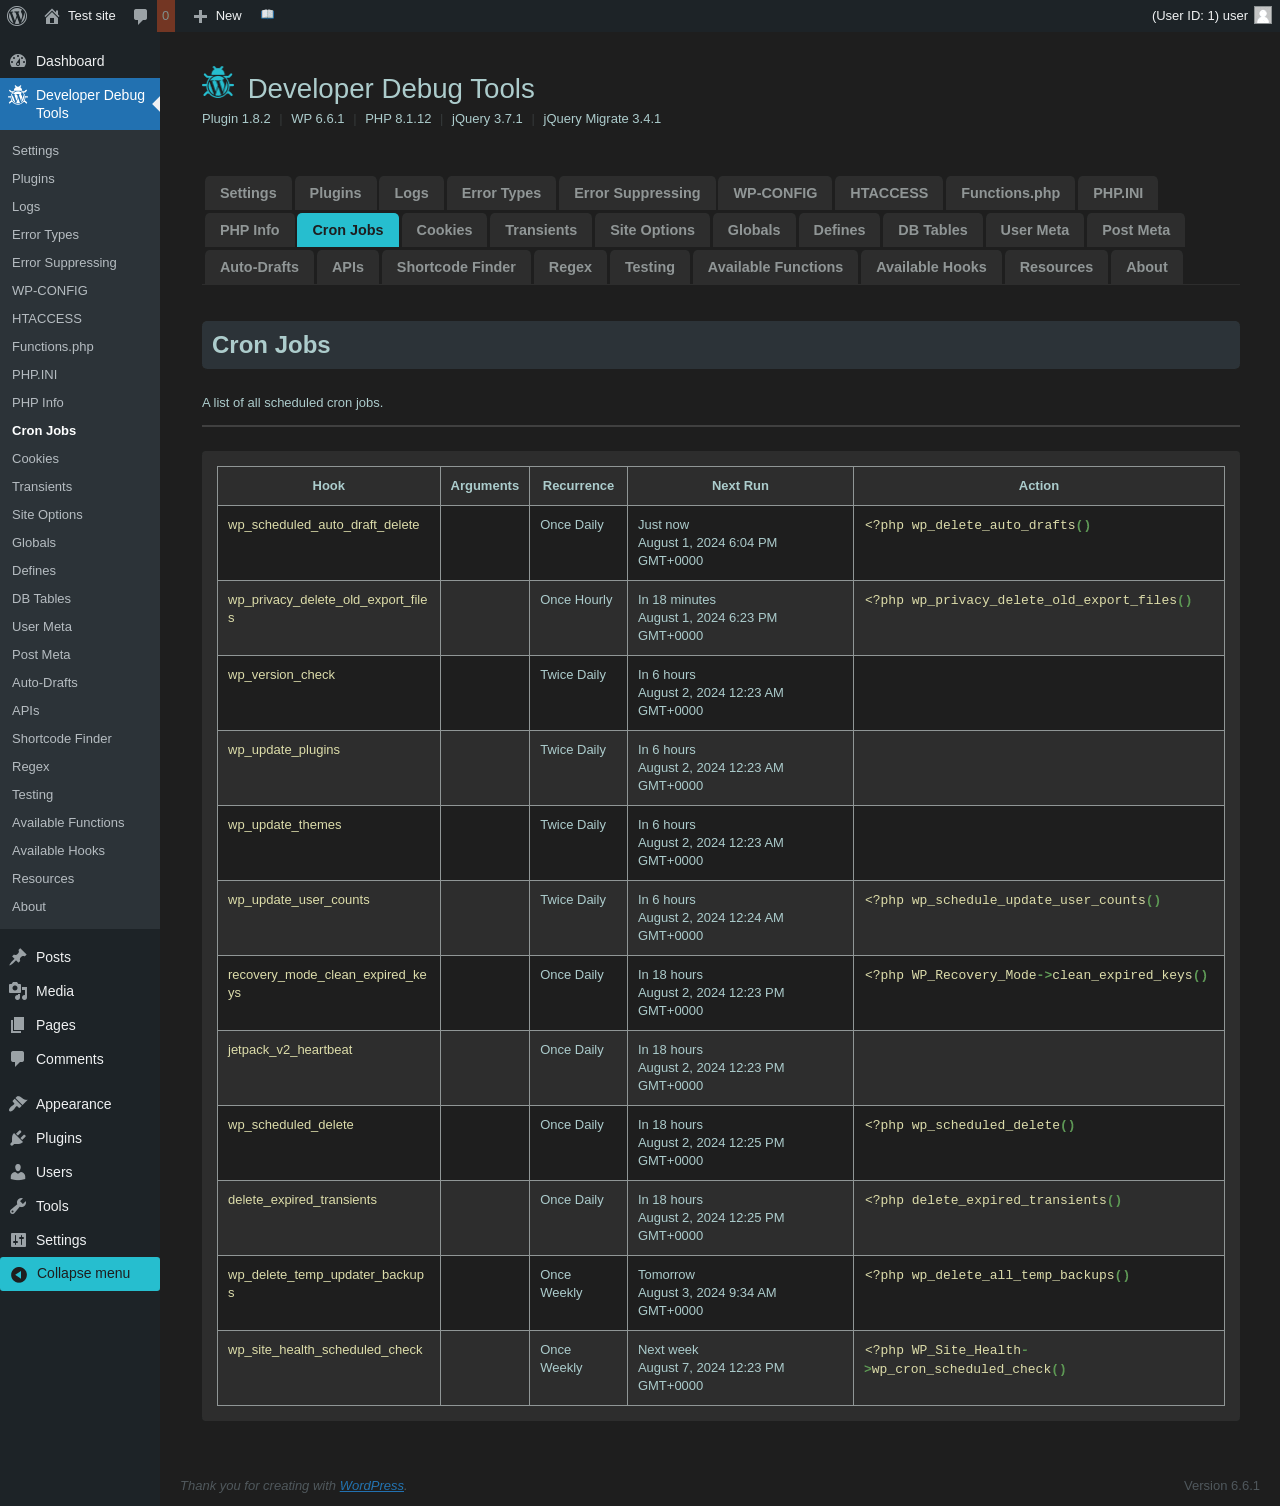Click the comments bubble in admin bar
This screenshot has width=1280, height=1506.
click(x=140, y=16)
